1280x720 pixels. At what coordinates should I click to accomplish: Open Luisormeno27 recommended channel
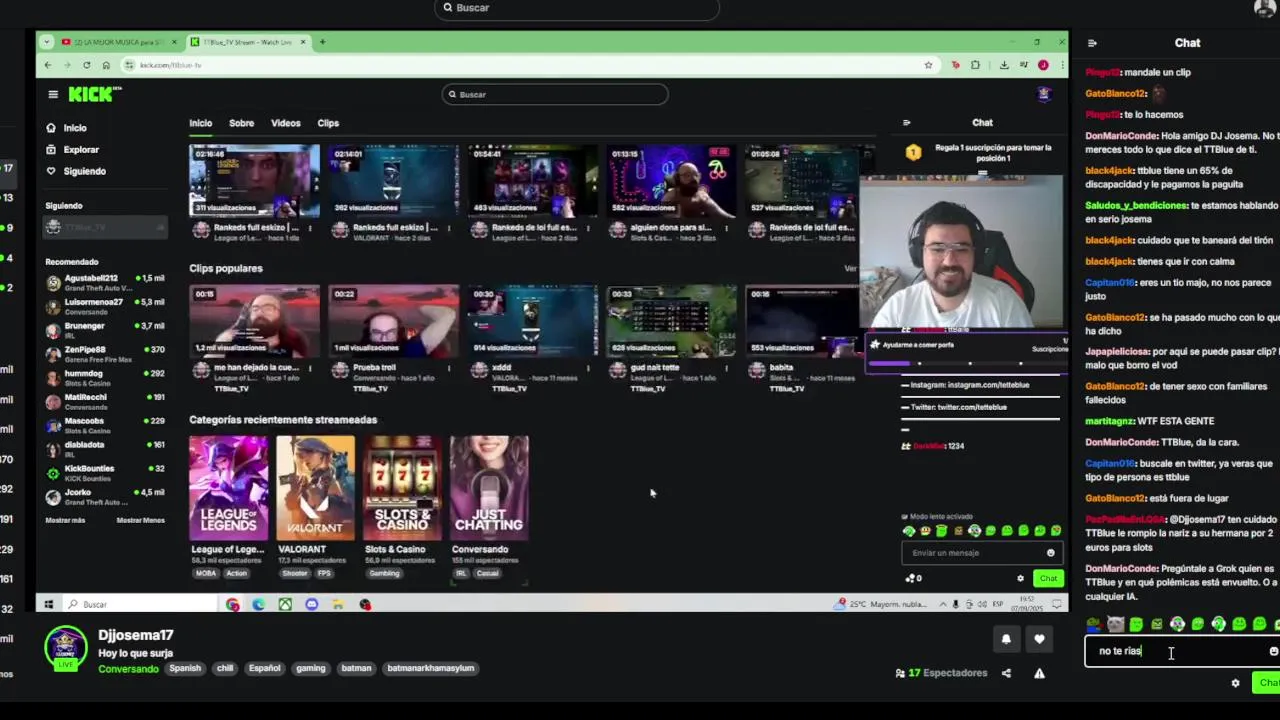pos(105,306)
